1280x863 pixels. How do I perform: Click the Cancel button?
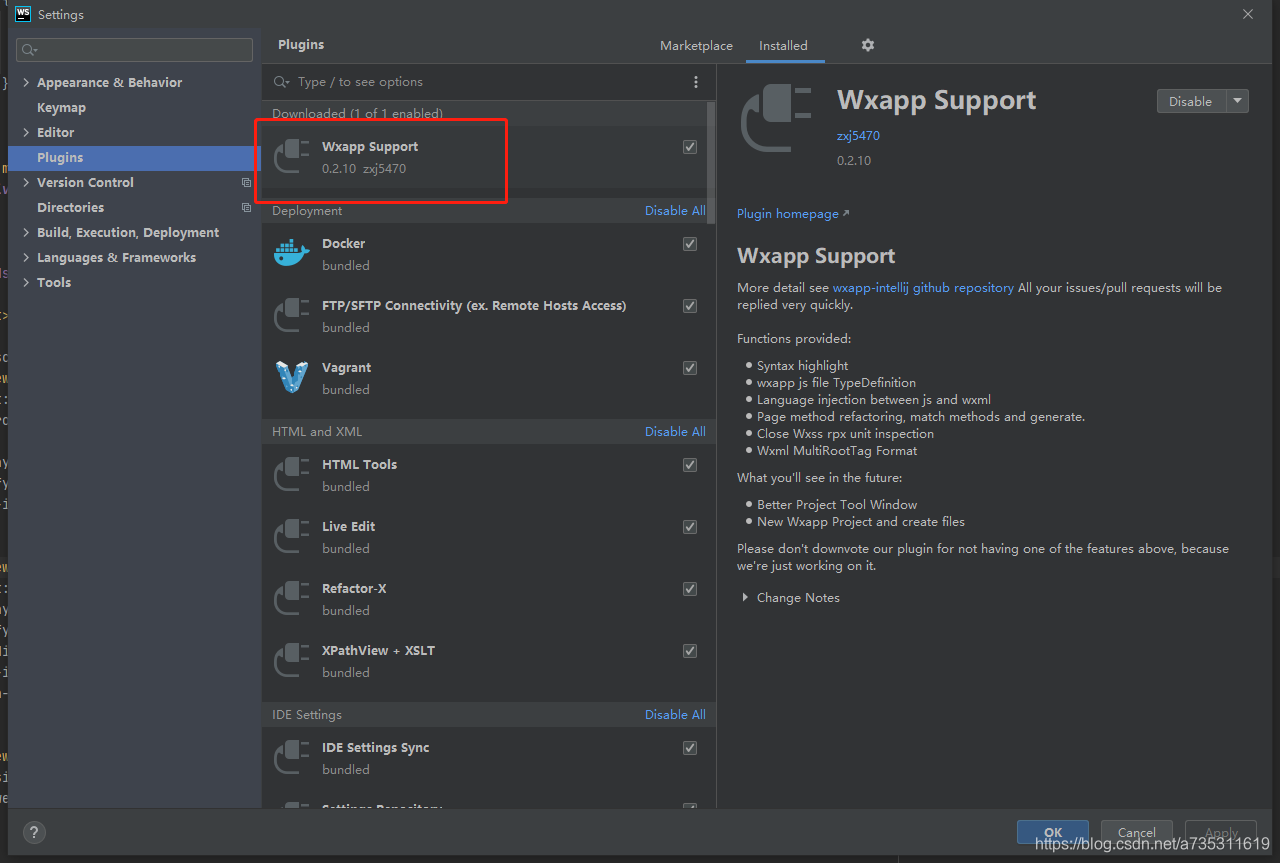pos(1137,832)
